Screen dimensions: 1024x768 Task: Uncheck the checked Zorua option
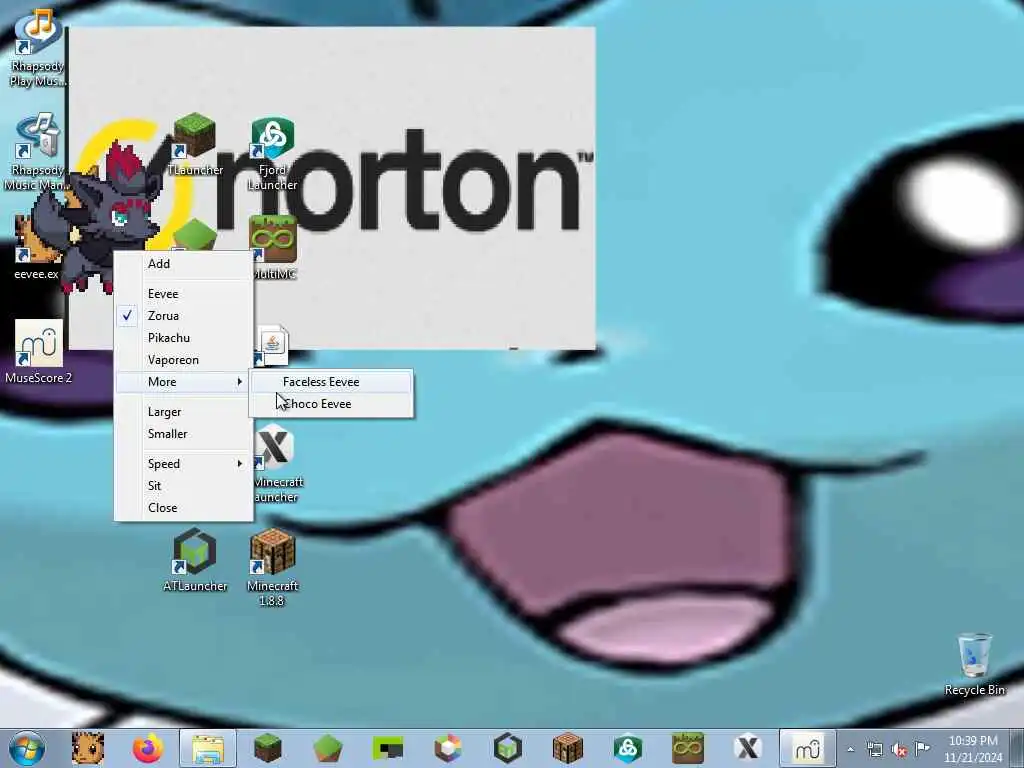(x=184, y=315)
